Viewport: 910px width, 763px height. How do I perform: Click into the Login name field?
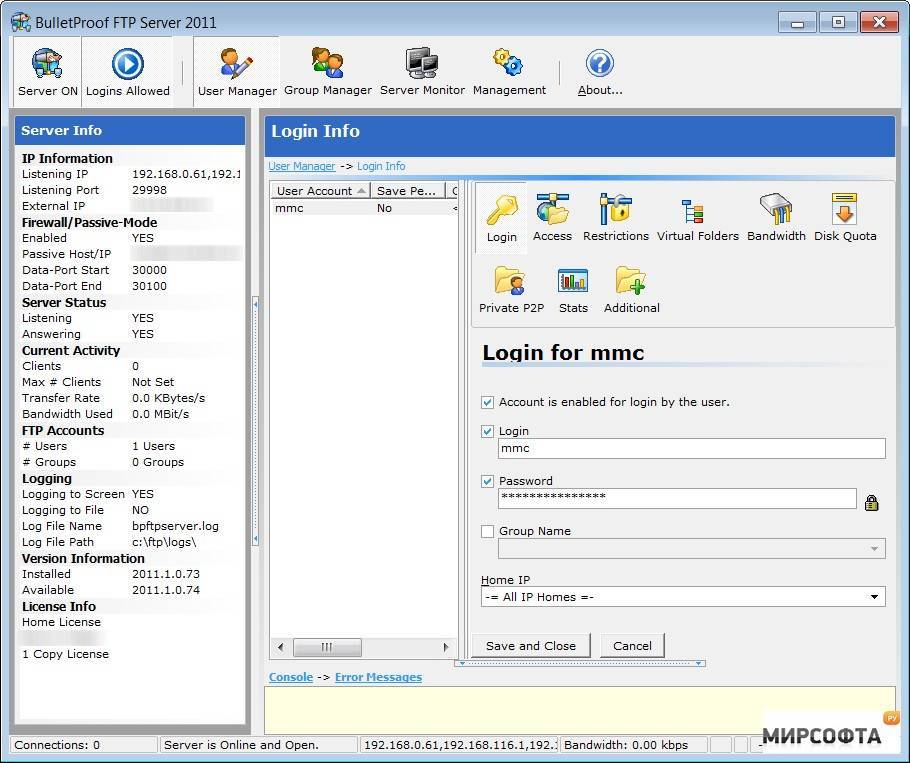coord(691,449)
